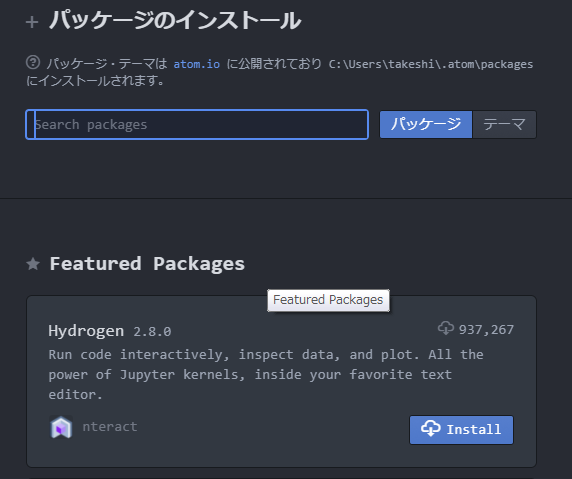
Task: Install the Hydrogen package
Action: coord(461,430)
